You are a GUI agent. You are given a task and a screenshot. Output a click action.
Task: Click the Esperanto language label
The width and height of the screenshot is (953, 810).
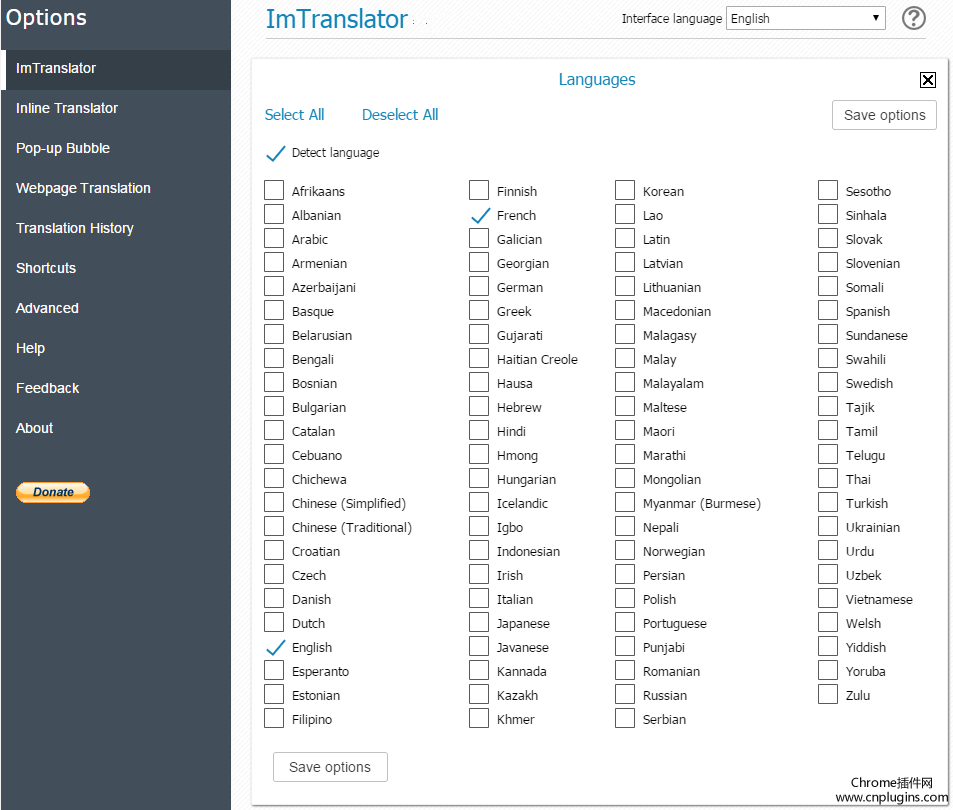pyautogui.click(x=320, y=671)
